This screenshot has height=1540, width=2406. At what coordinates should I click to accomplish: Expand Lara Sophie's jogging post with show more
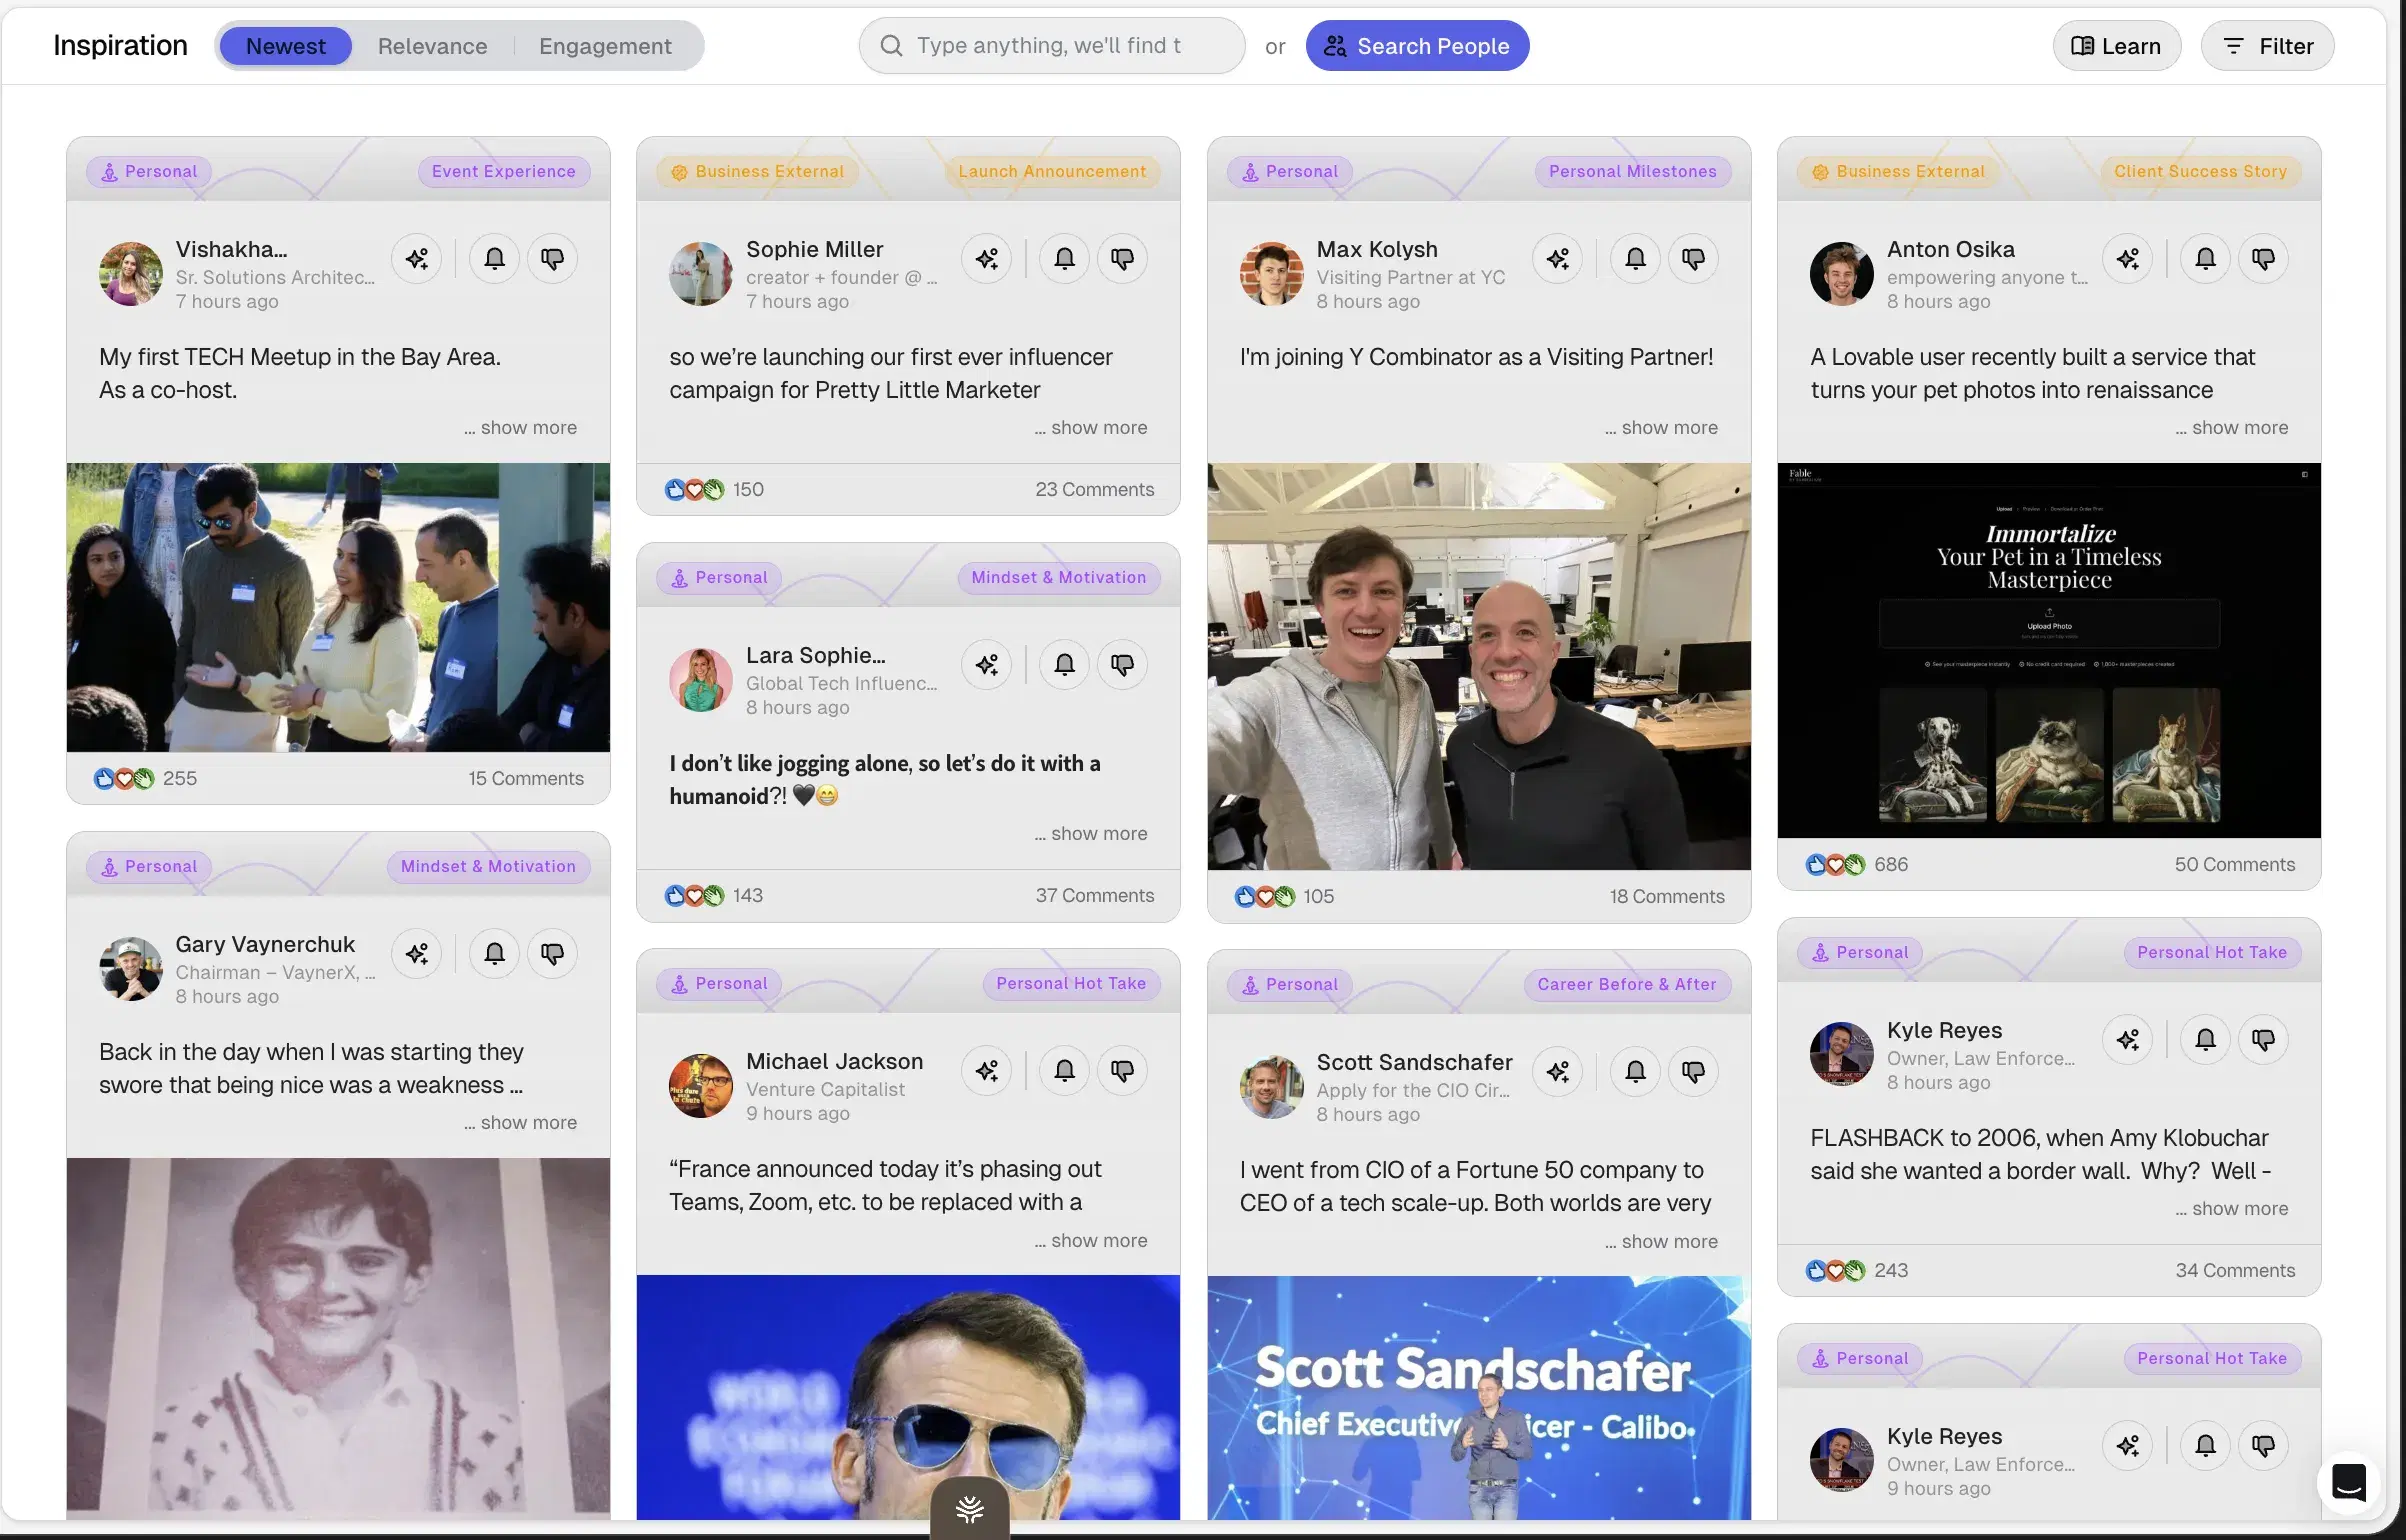[1091, 834]
